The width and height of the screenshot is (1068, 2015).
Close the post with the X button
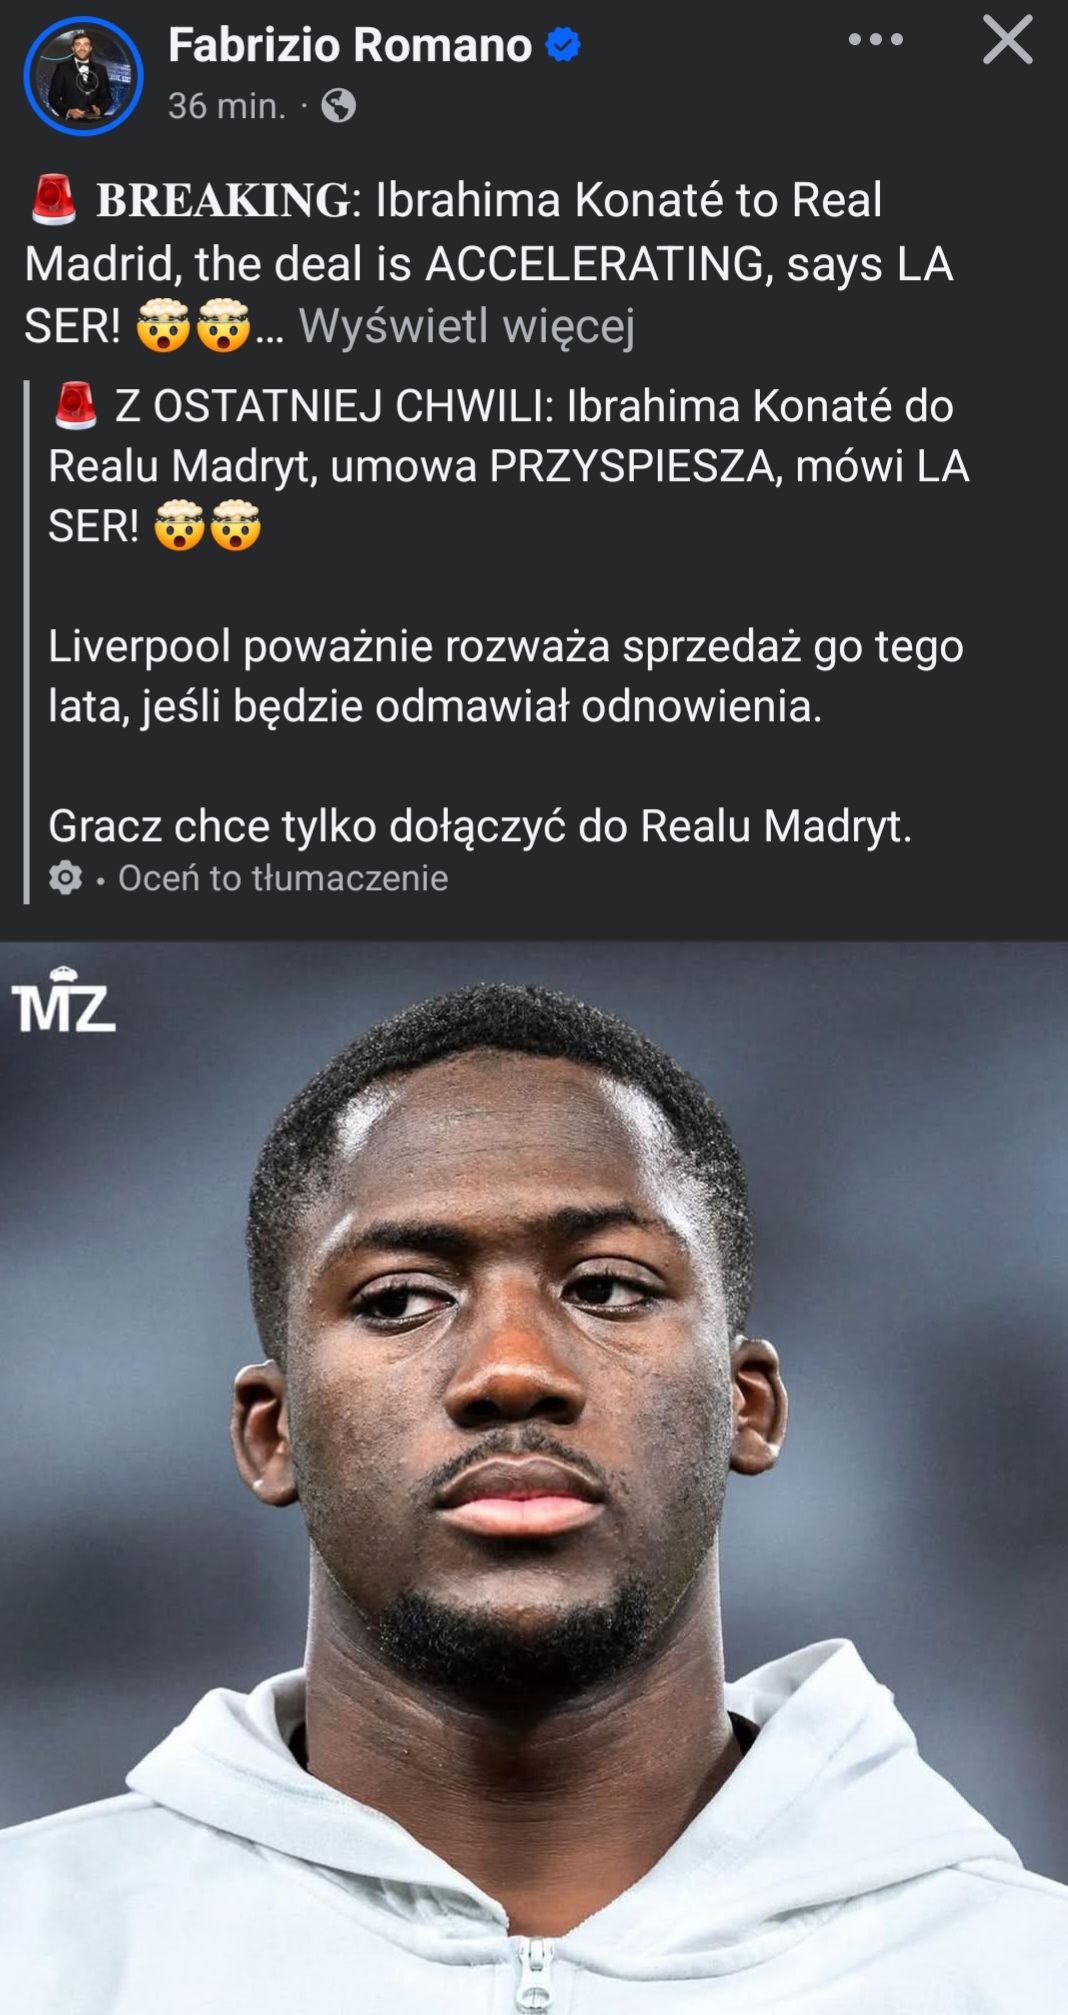coord(1007,40)
